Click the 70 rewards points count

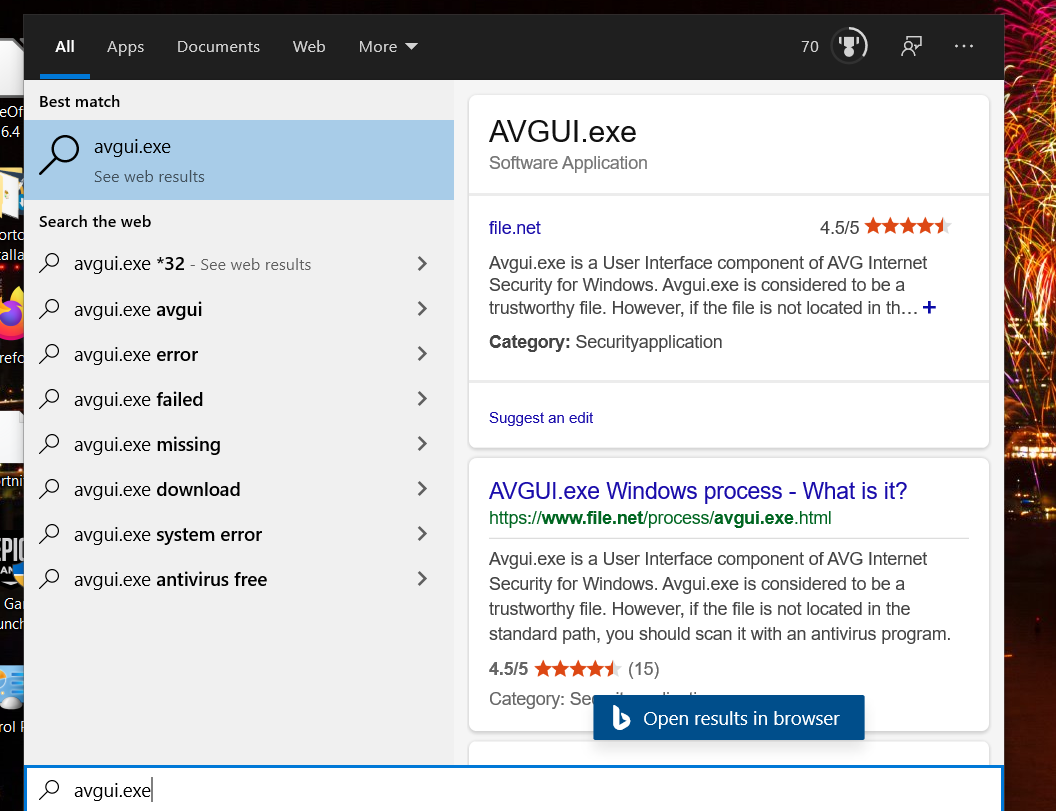click(x=810, y=46)
